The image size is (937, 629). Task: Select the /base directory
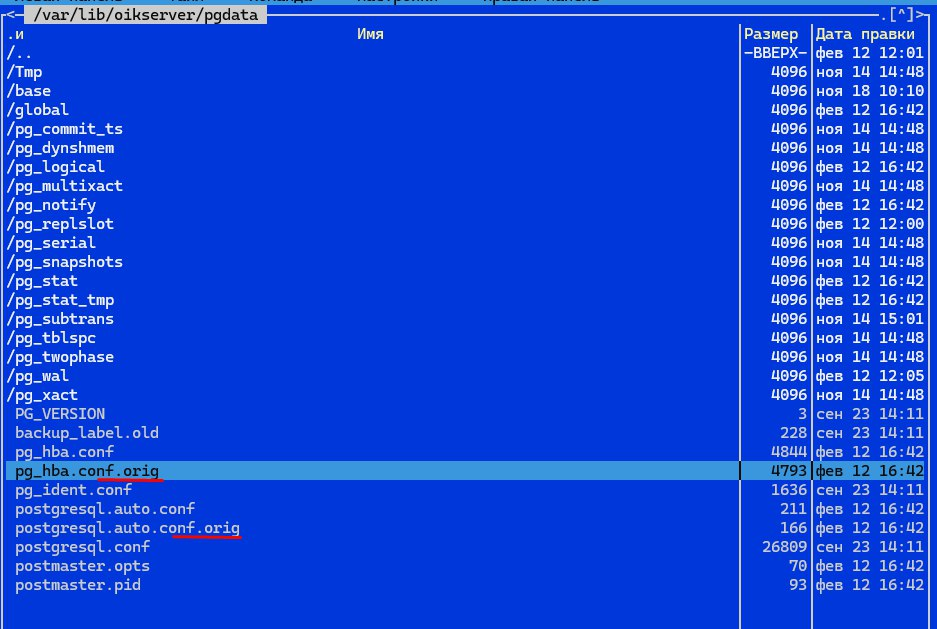coord(29,91)
